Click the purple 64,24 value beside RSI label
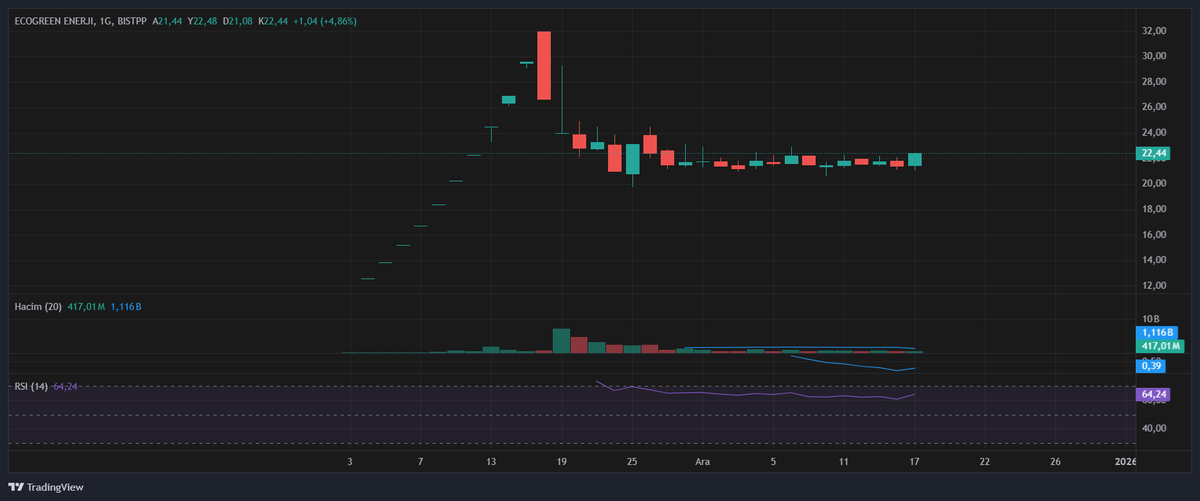The image size is (1200, 501). (x=66, y=386)
